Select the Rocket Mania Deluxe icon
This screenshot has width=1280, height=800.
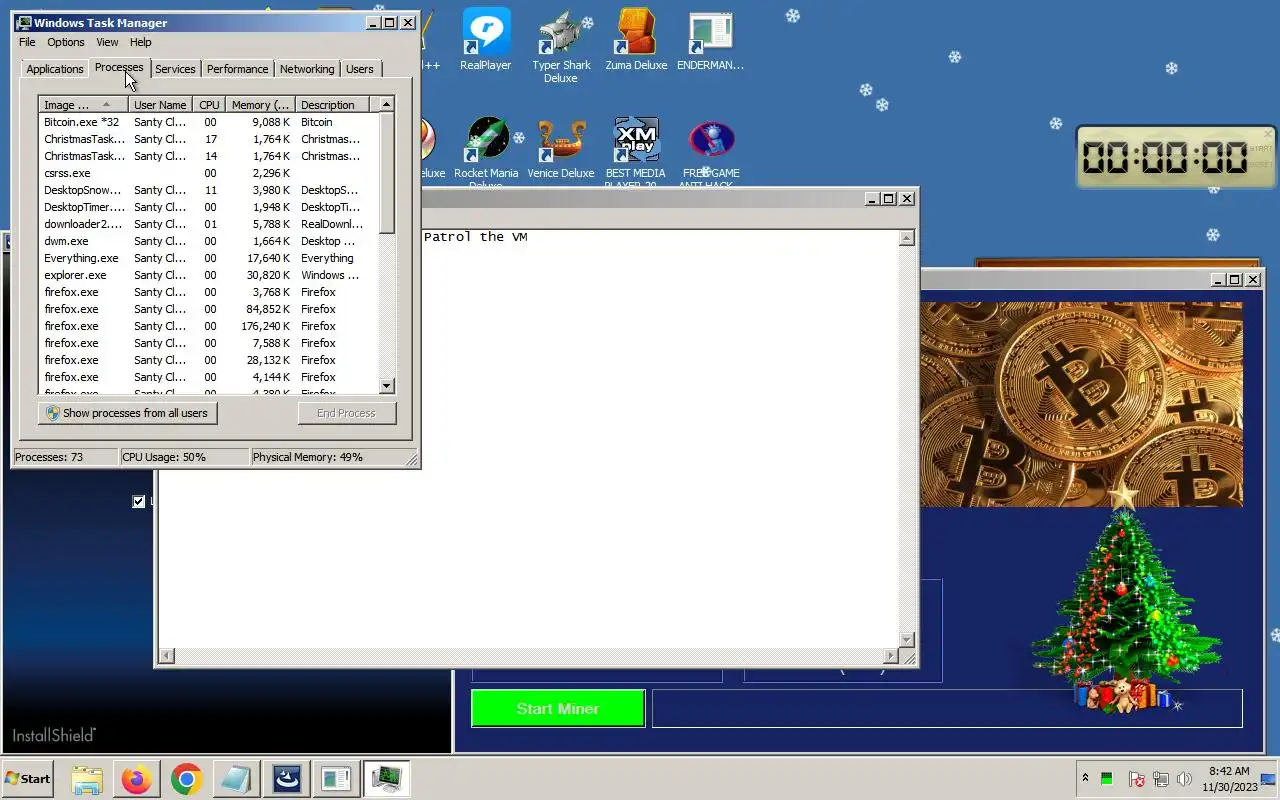point(486,152)
